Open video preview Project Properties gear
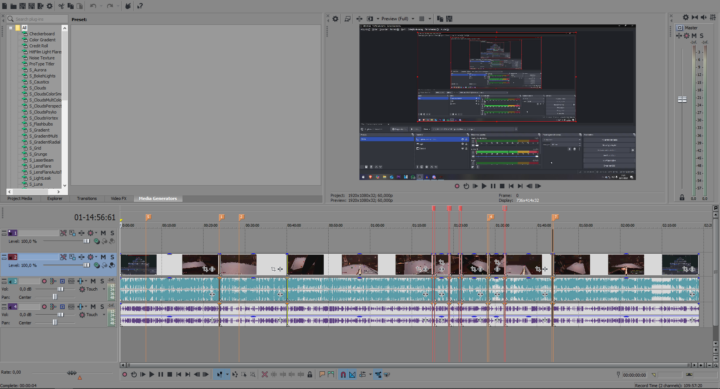Viewport: 720px width, 389px height. point(335,19)
